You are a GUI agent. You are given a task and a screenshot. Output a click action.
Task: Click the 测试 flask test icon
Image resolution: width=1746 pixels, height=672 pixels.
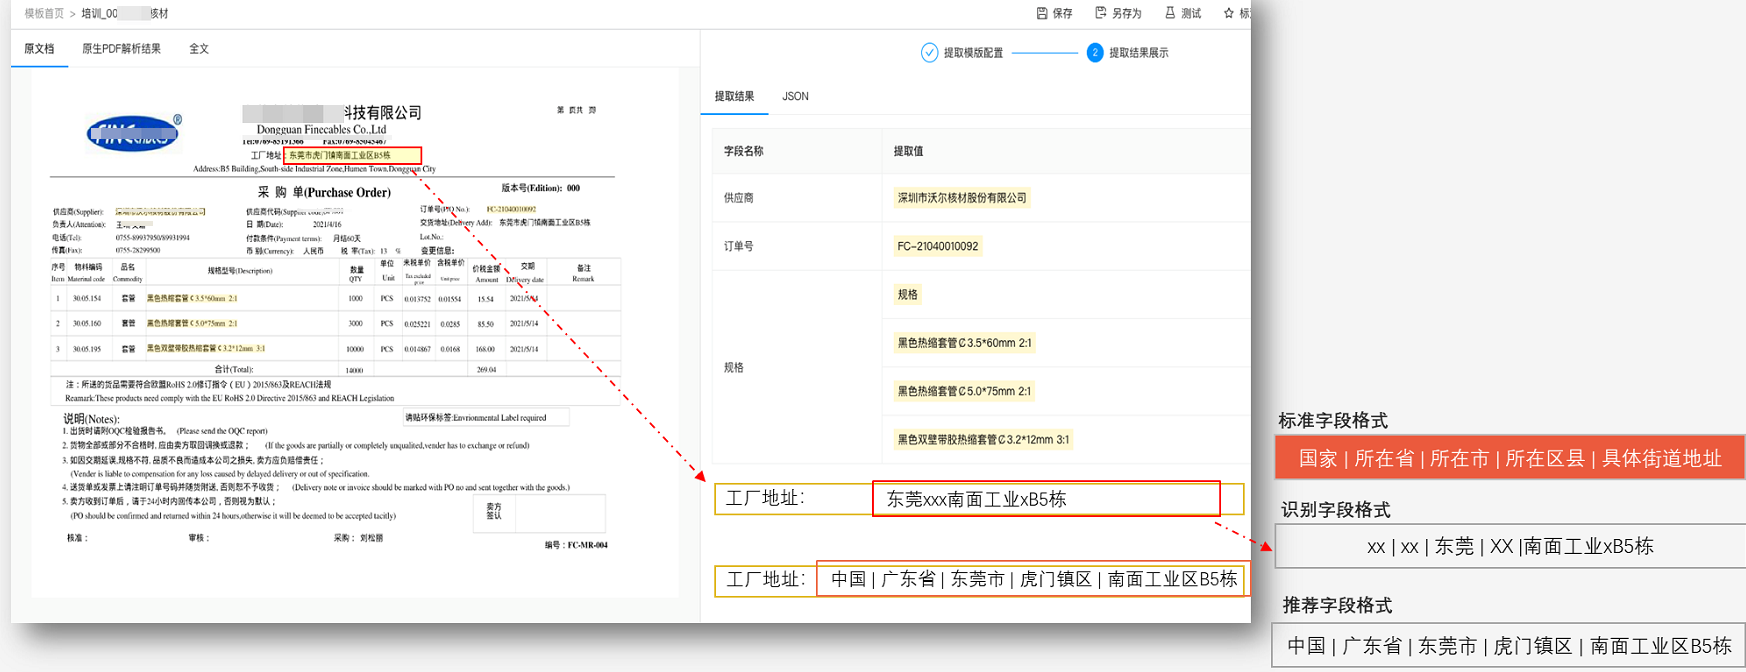(1170, 13)
